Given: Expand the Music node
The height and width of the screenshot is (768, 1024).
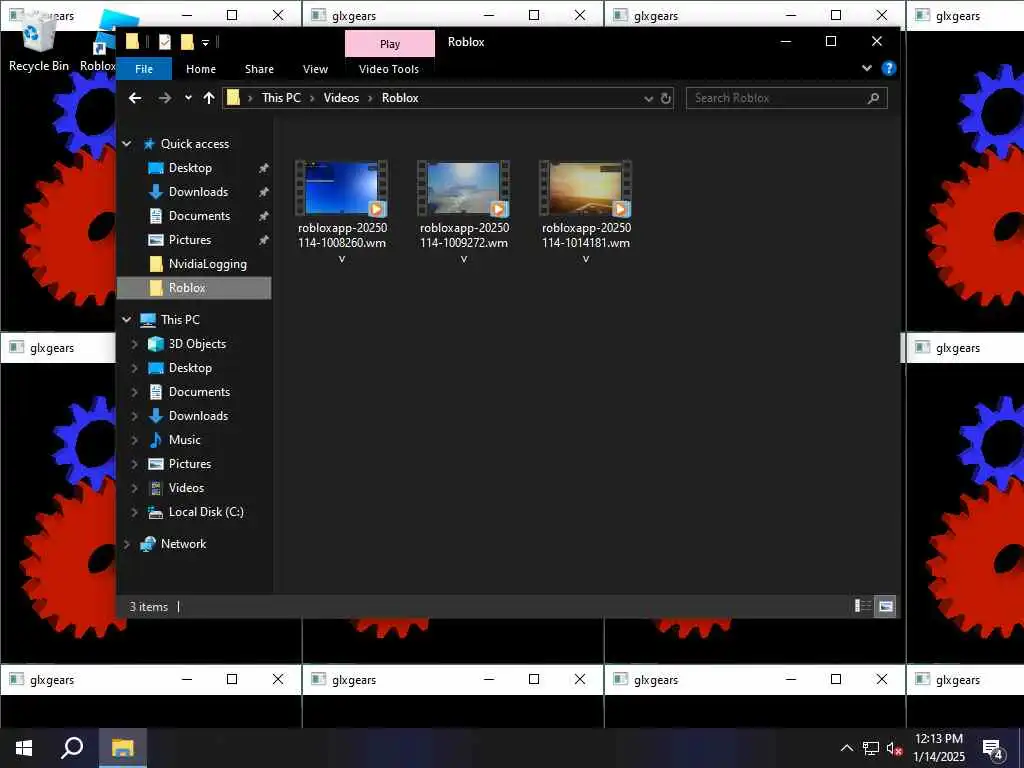Looking at the screenshot, I should [135, 440].
